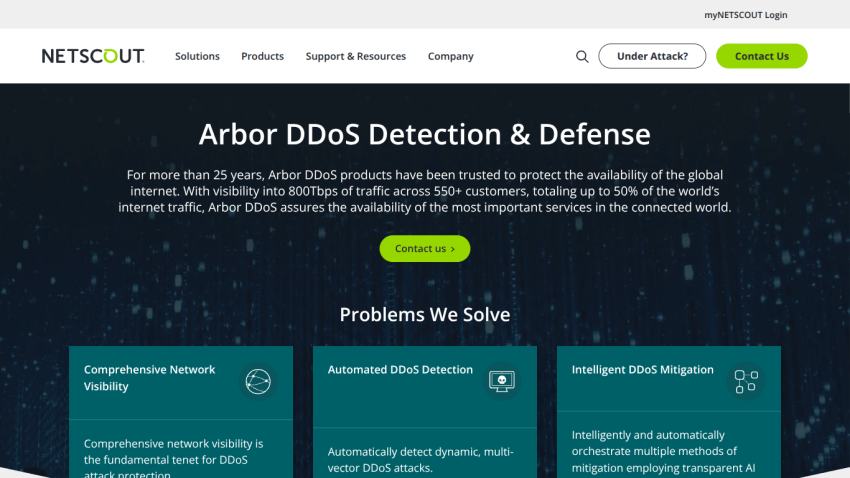Click the 'For more than 25 years' paragraph
This screenshot has height=478, width=850.
click(x=425, y=191)
